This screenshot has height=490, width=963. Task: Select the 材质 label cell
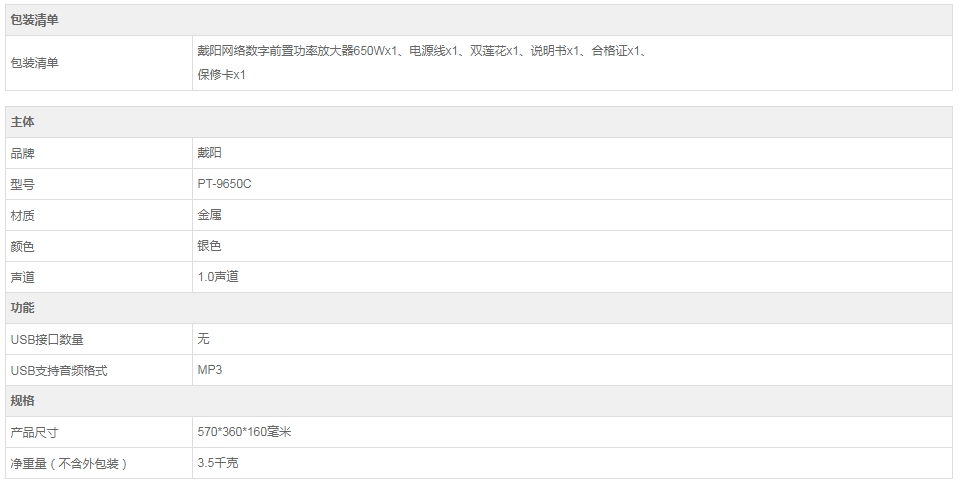click(99, 216)
